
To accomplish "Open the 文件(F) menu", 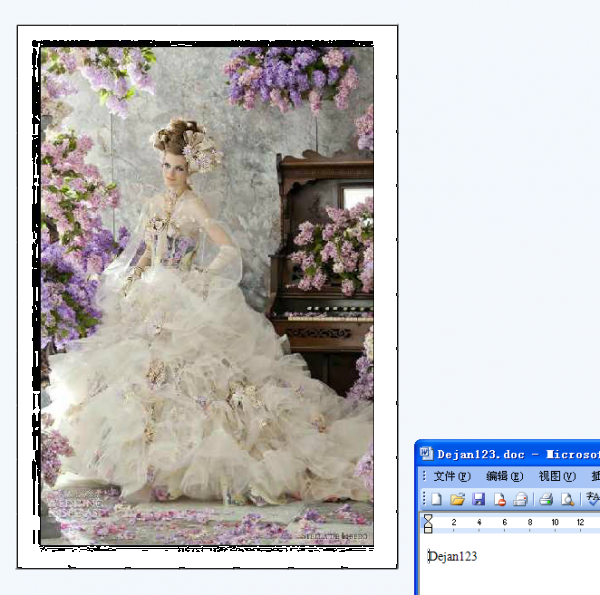I will coord(452,476).
